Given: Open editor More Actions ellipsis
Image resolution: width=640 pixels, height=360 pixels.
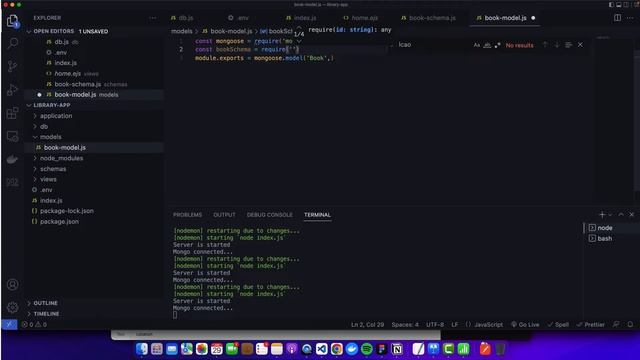Looking at the screenshot, I should pos(630,18).
